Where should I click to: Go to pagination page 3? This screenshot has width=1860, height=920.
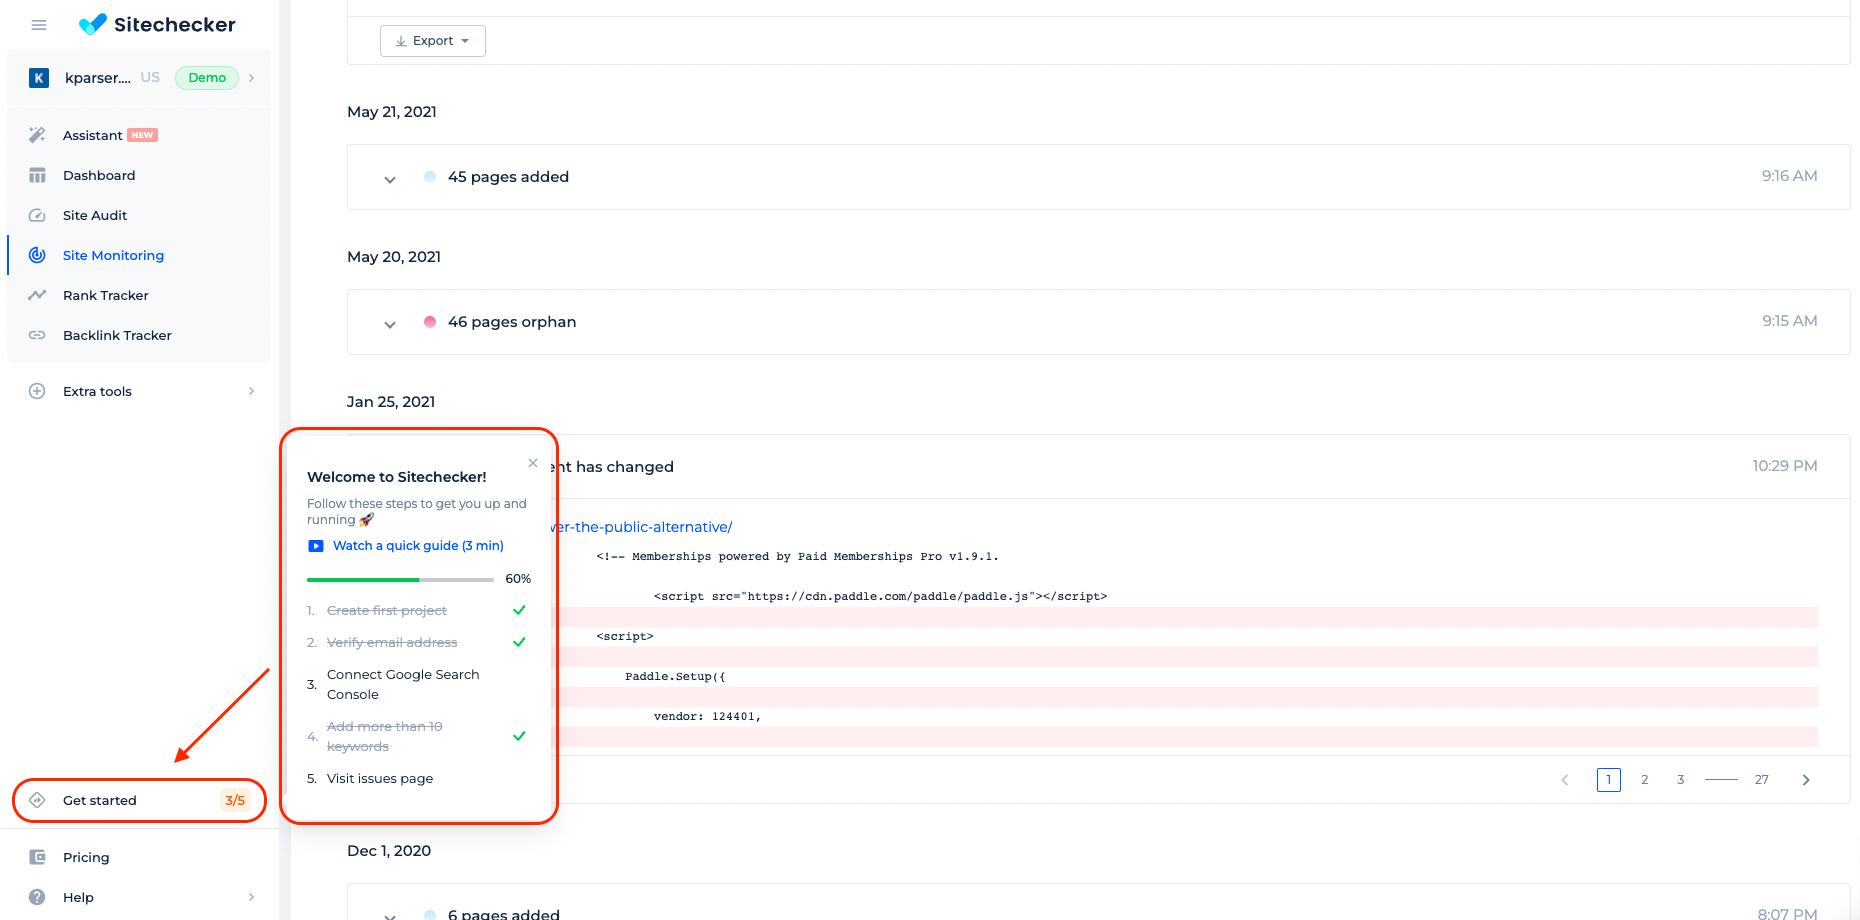coord(1681,780)
